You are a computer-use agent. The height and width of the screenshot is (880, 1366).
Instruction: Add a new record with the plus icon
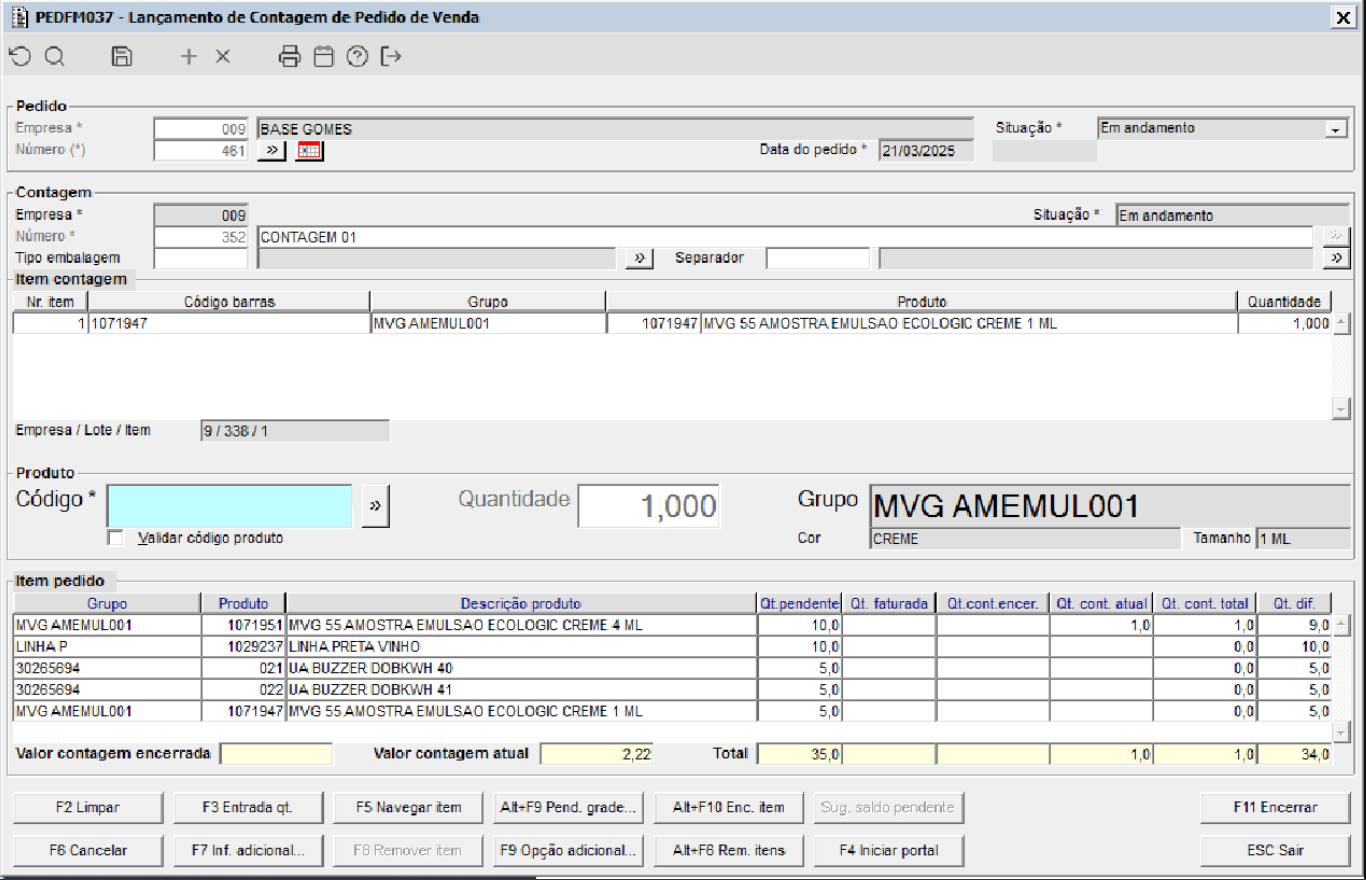coord(189,57)
